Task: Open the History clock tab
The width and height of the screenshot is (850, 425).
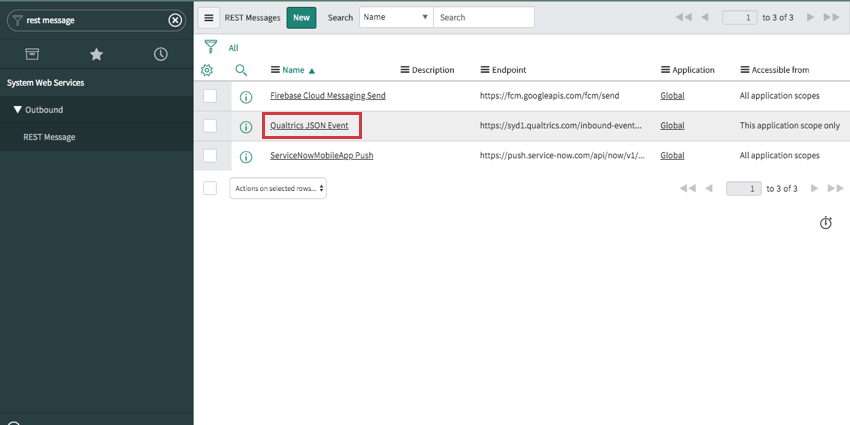Action: coord(160,54)
